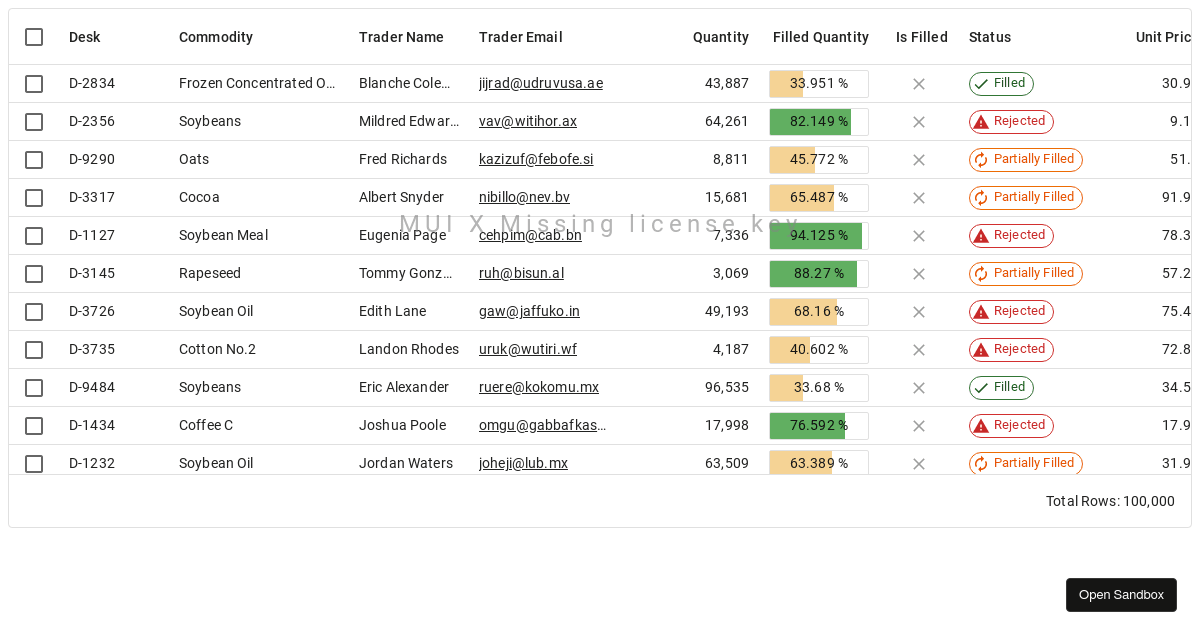Click the Rejected chip for Landon Rhodes
This screenshot has width=1200, height=630.
click(1011, 350)
